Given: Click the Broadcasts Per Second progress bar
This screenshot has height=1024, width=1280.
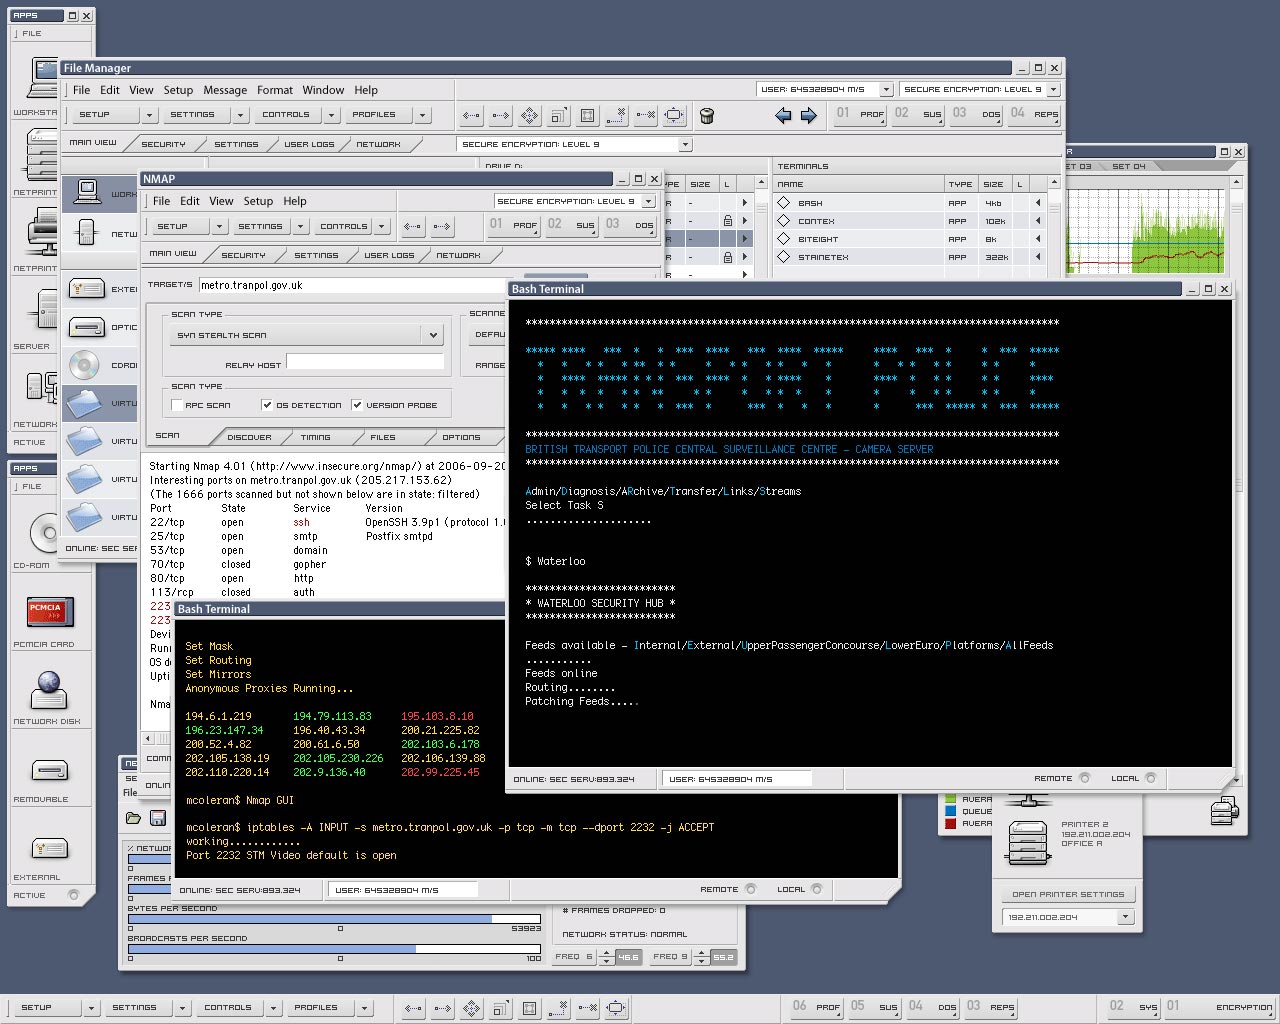Looking at the screenshot, I should [334, 948].
